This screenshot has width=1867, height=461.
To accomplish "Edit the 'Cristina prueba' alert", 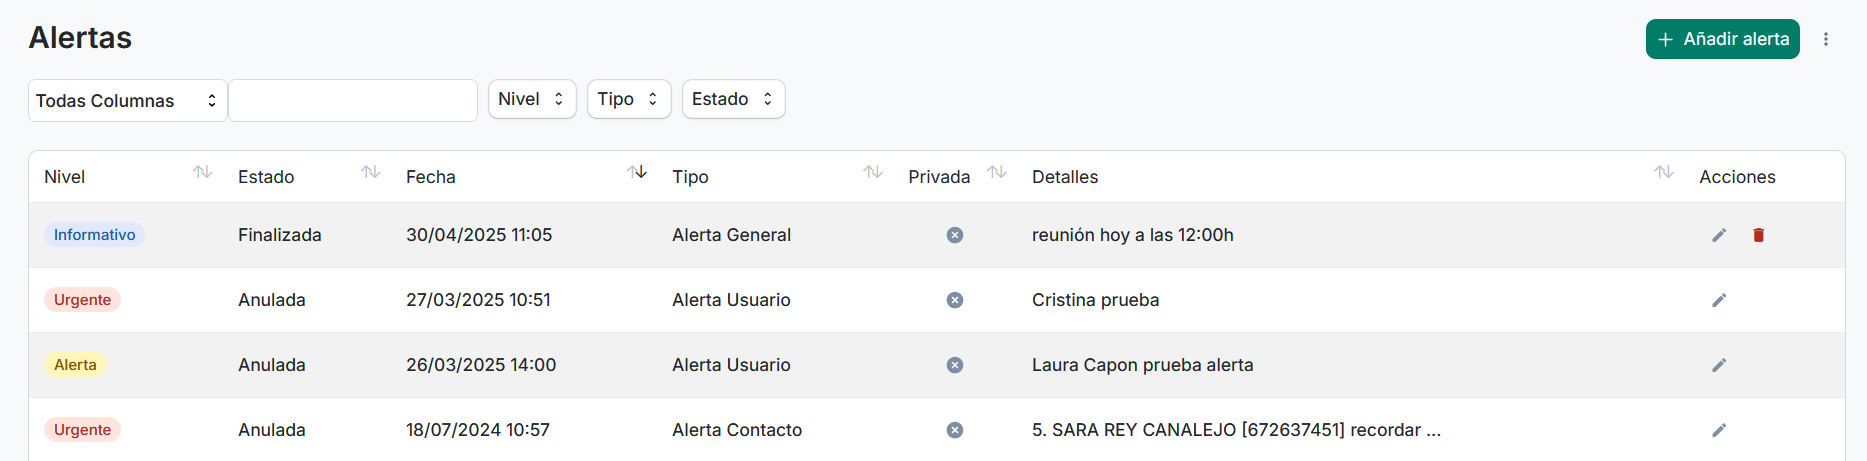I will click(x=1719, y=300).
